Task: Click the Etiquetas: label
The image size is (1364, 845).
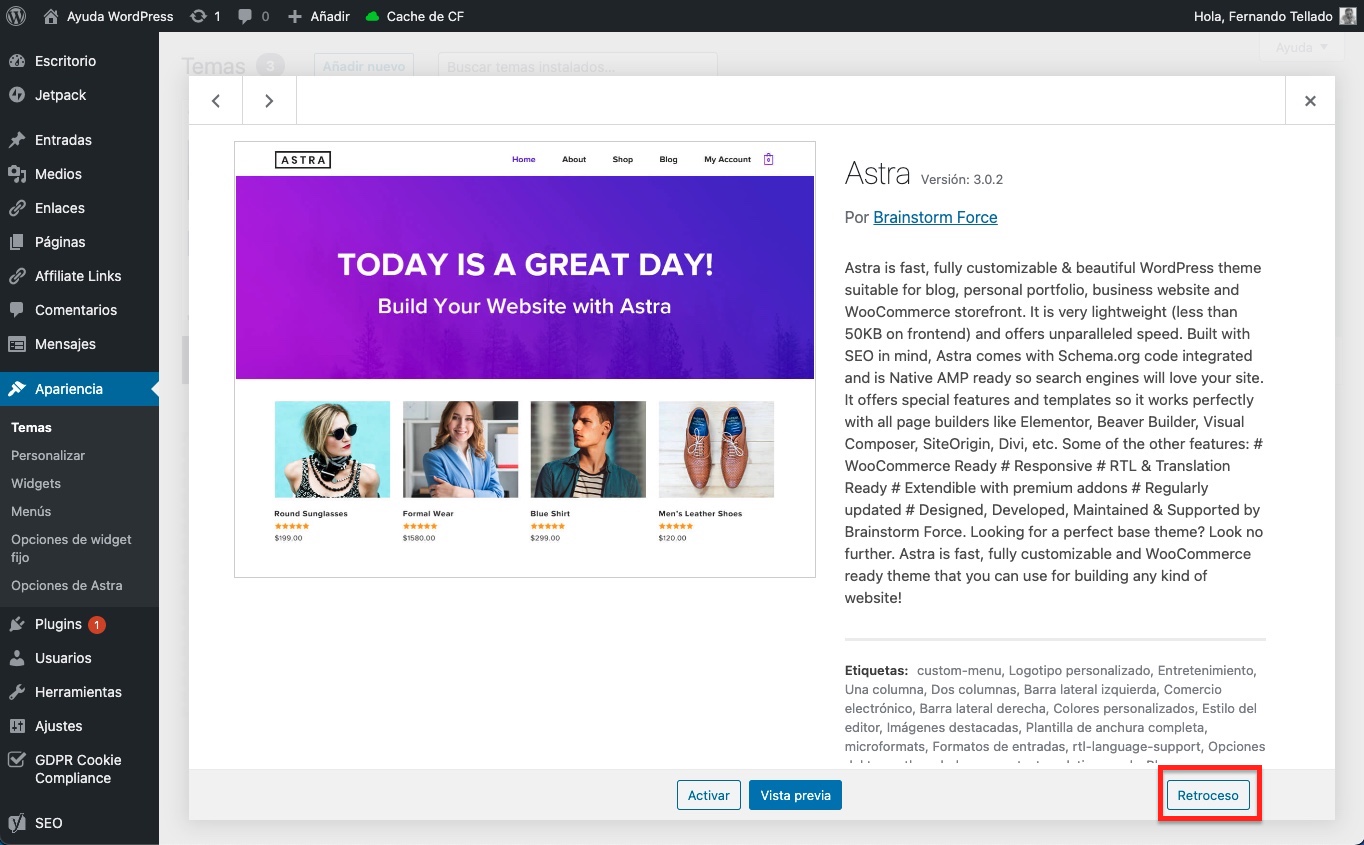Action: (x=876, y=670)
